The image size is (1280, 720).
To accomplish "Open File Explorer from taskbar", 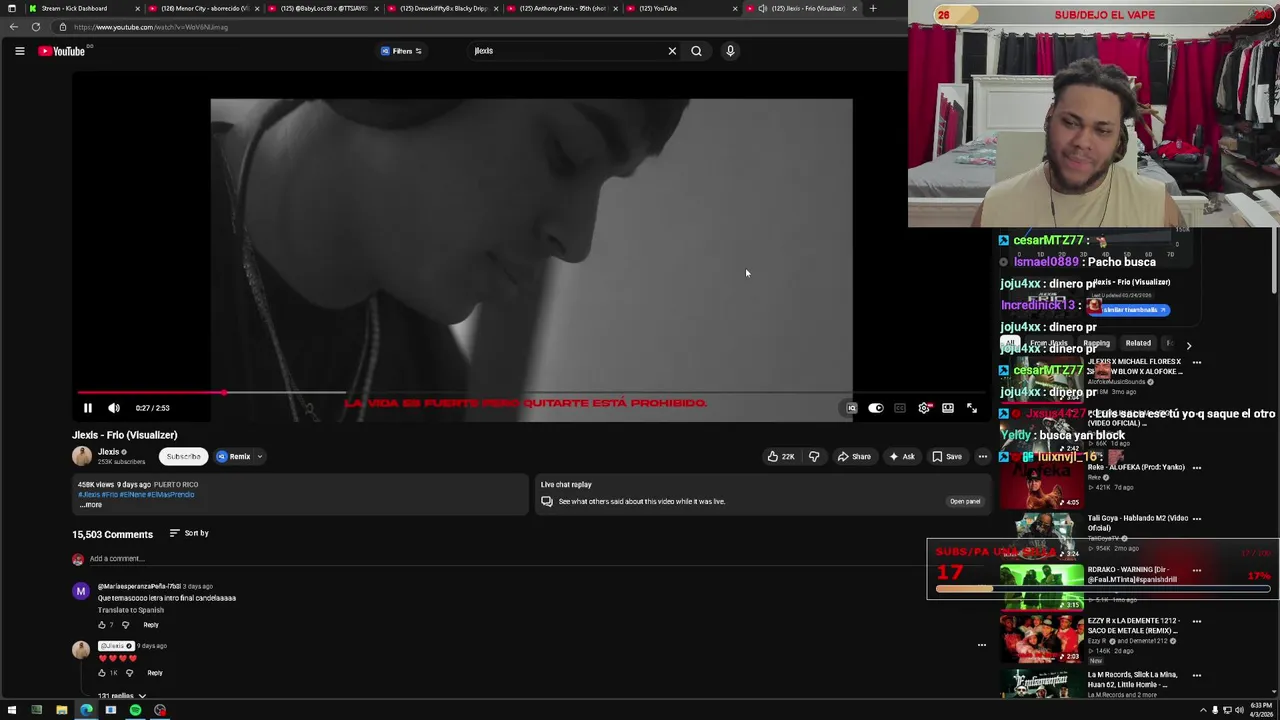I will coord(61,710).
